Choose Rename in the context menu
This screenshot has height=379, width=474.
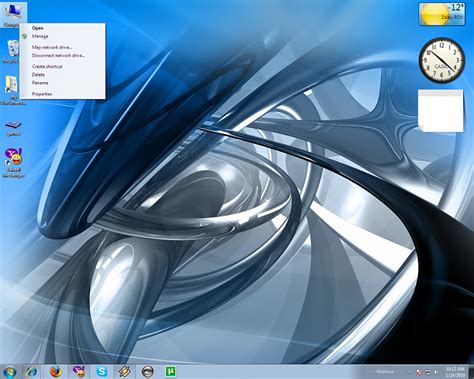coord(40,83)
